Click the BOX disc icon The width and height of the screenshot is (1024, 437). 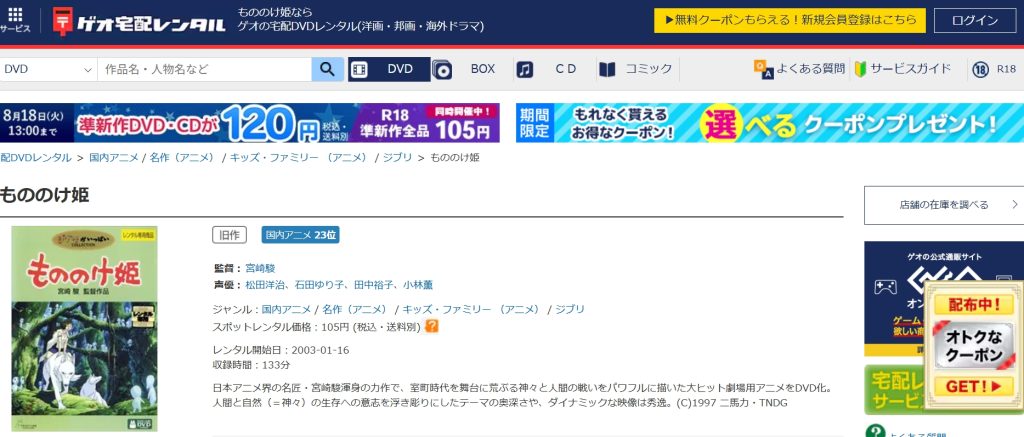[x=442, y=69]
